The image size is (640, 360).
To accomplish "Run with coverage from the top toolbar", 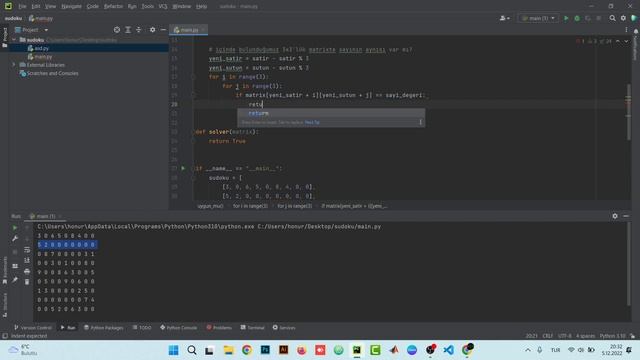I will 588,18.
